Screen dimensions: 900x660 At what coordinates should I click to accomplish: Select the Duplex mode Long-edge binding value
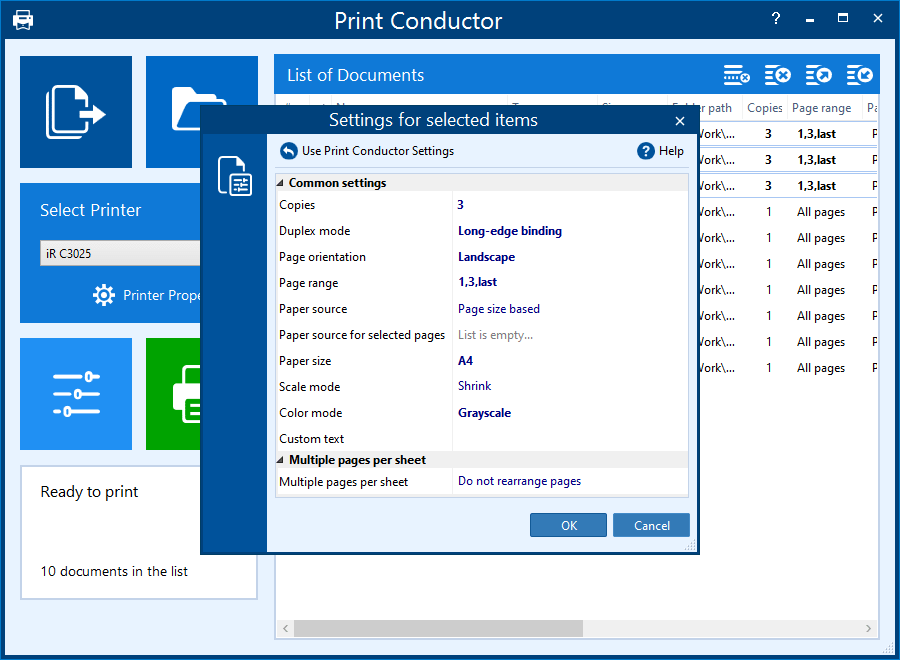[510, 231]
